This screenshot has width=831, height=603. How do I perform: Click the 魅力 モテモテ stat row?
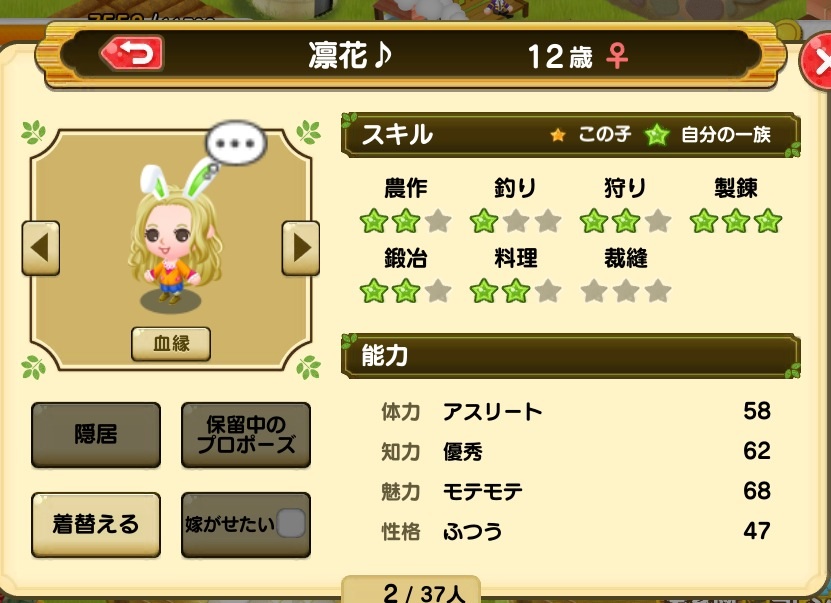[x=576, y=491]
